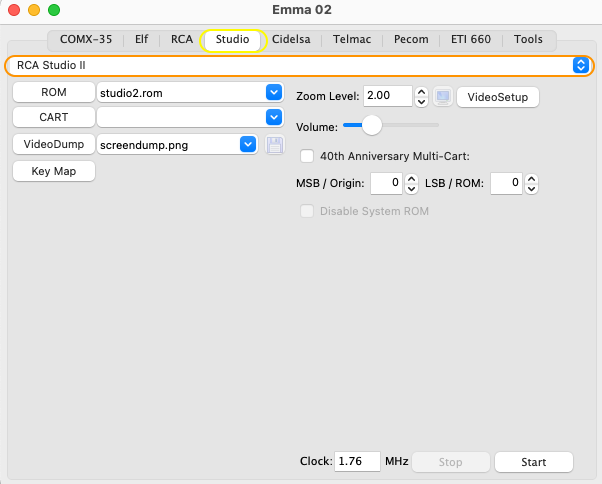Click the Zoom Level input field
This screenshot has height=484, width=602.
(388, 96)
